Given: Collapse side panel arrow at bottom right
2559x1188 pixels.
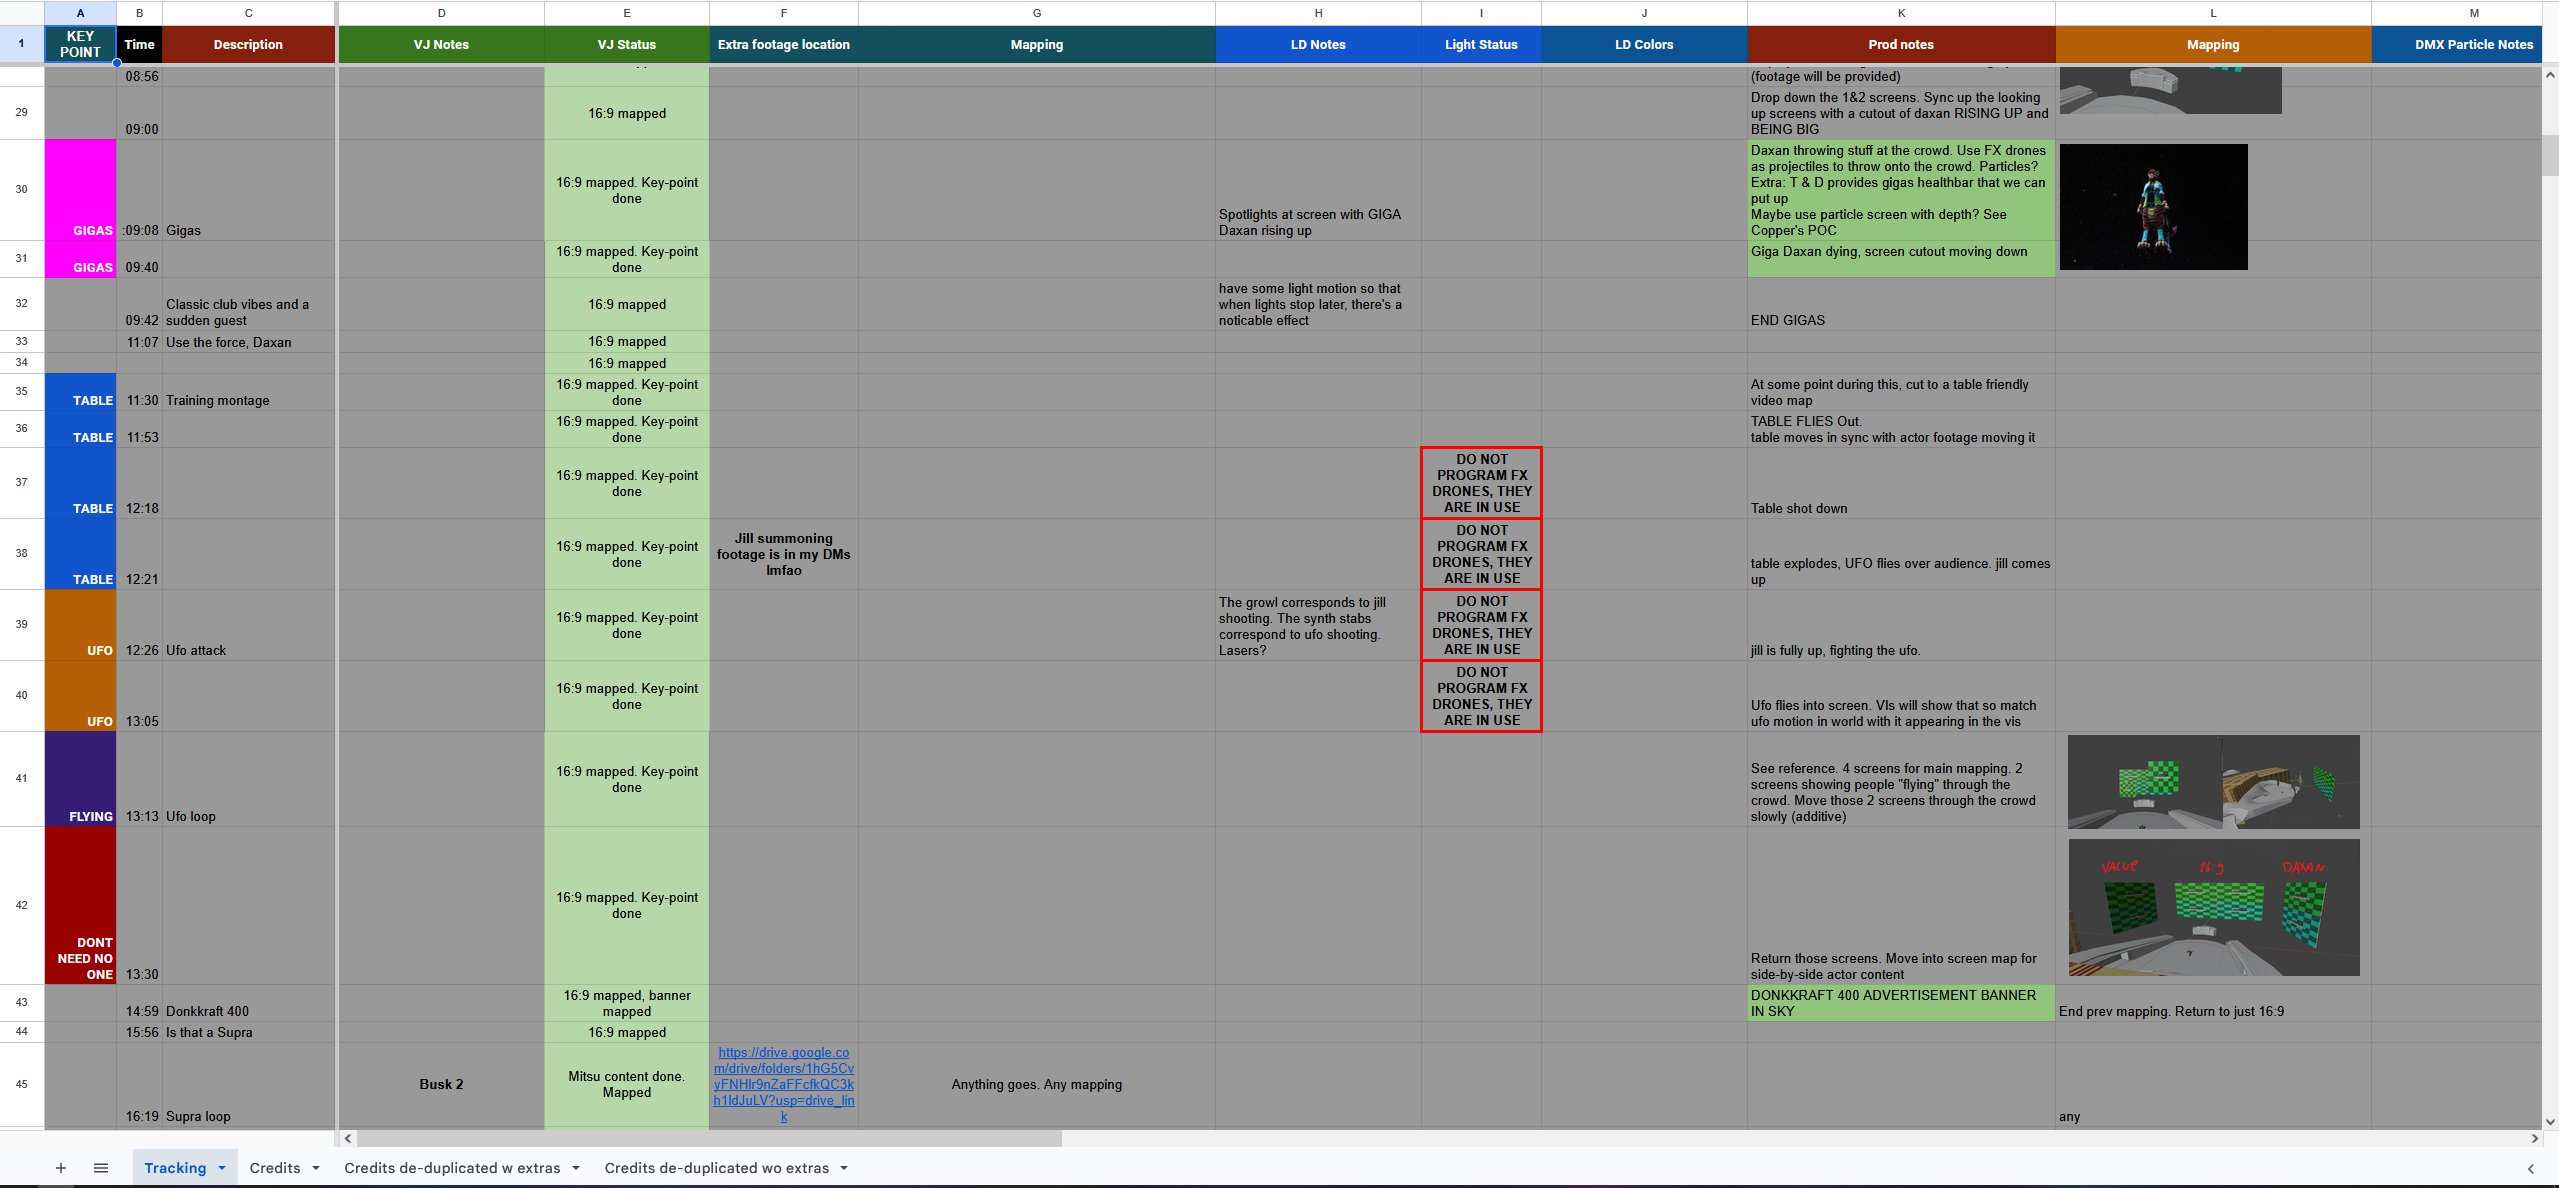Looking at the screenshot, I should click(x=2531, y=1168).
